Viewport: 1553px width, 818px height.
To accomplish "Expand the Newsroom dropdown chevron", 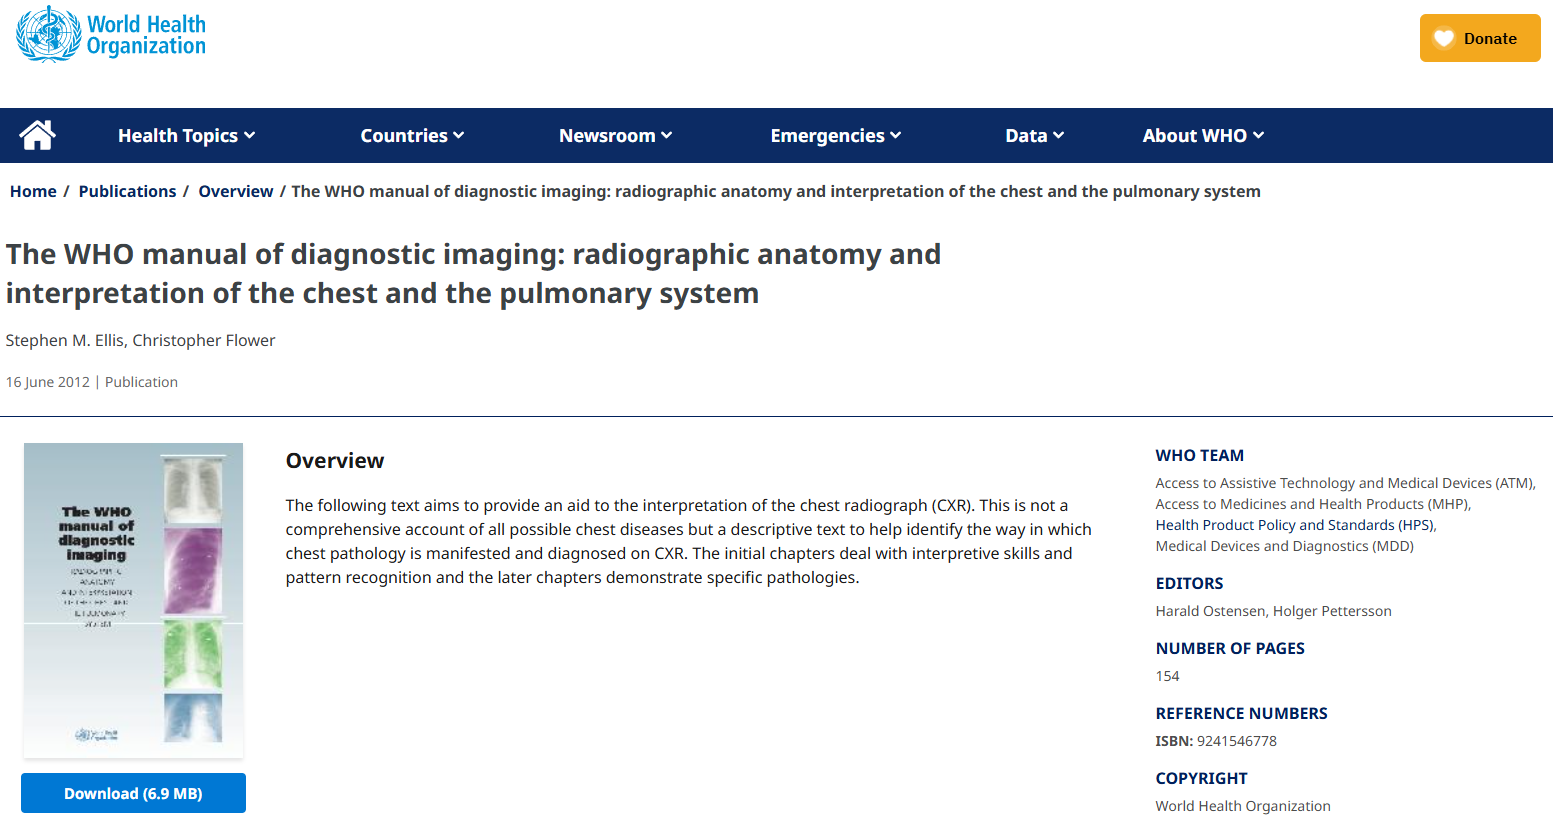I will [667, 135].
